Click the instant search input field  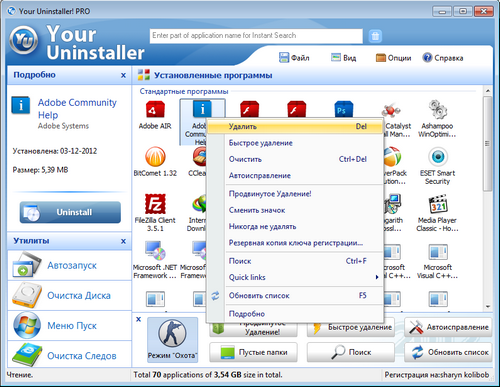[x=256, y=36]
